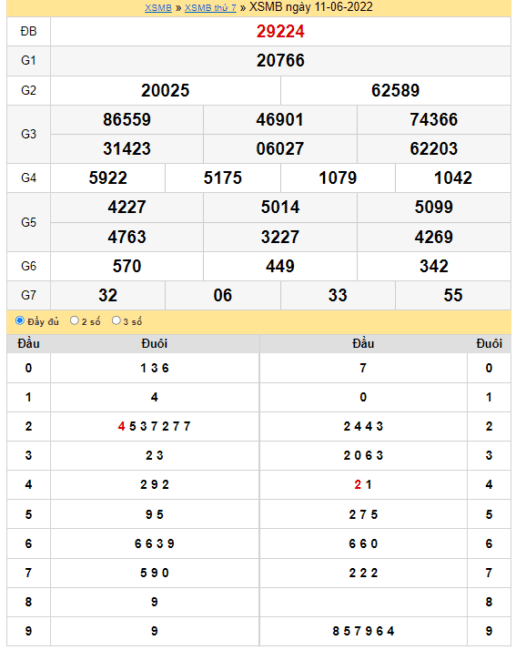The height and width of the screenshot is (650, 516).
Task: Click the G1 prize number 20766
Action: click(x=280, y=61)
